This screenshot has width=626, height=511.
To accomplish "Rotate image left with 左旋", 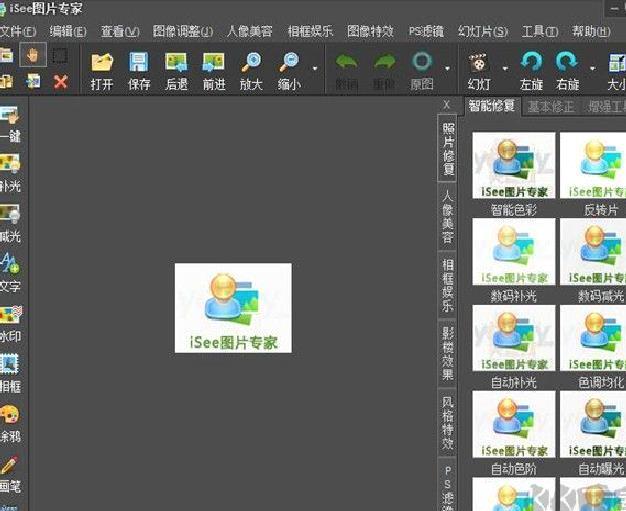I will 531,63.
